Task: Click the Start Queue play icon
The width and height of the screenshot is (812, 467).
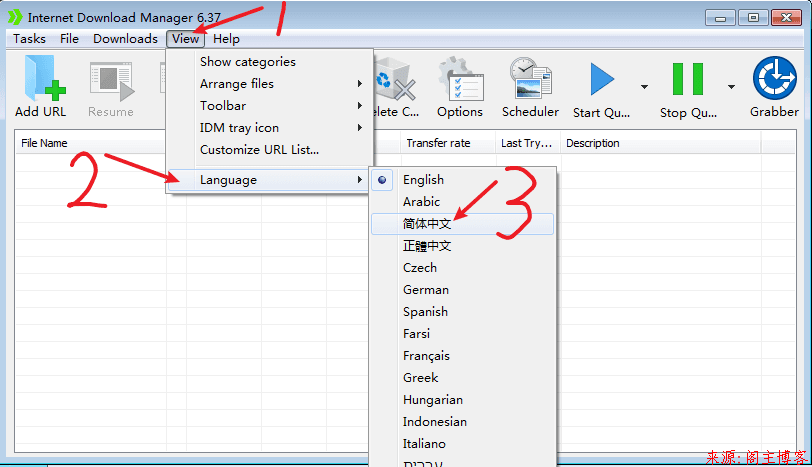Action: 602,80
